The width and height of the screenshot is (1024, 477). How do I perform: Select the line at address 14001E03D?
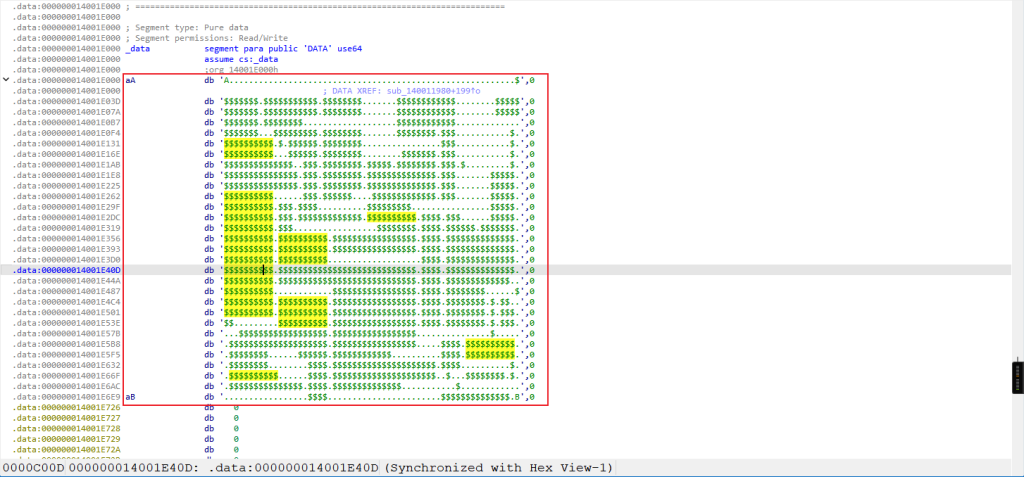click(x=66, y=101)
